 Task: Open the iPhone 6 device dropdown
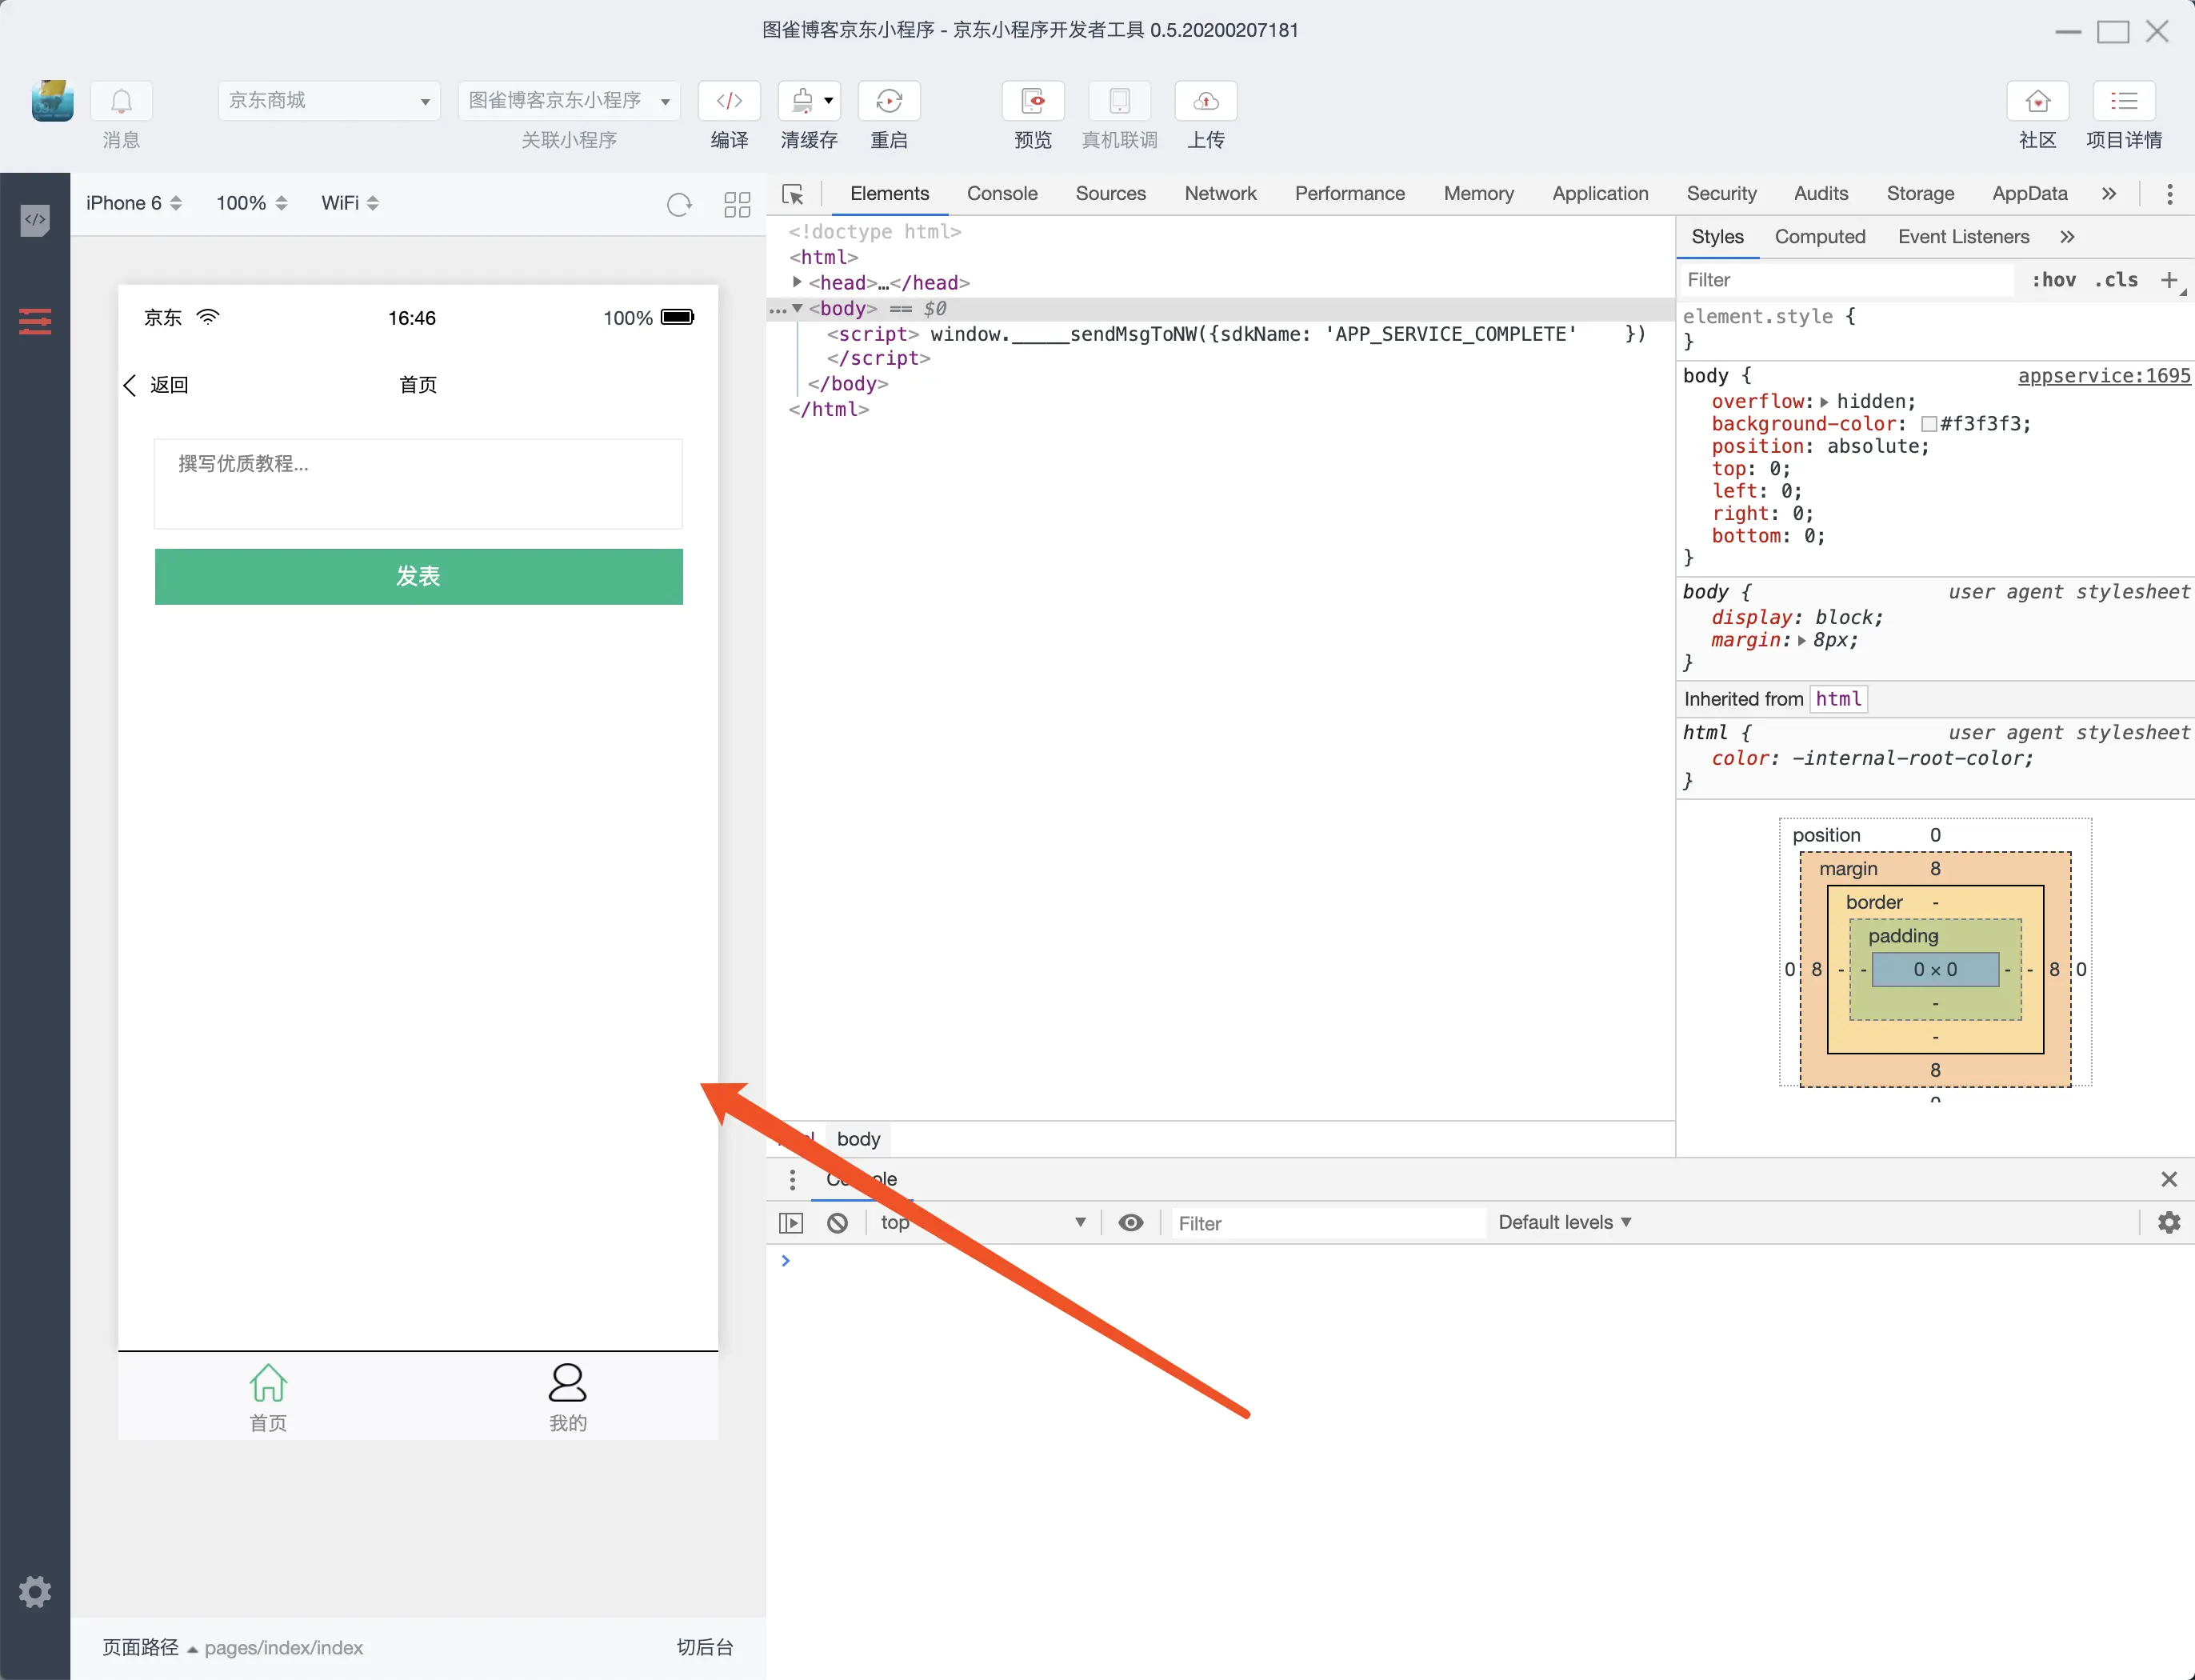133,203
